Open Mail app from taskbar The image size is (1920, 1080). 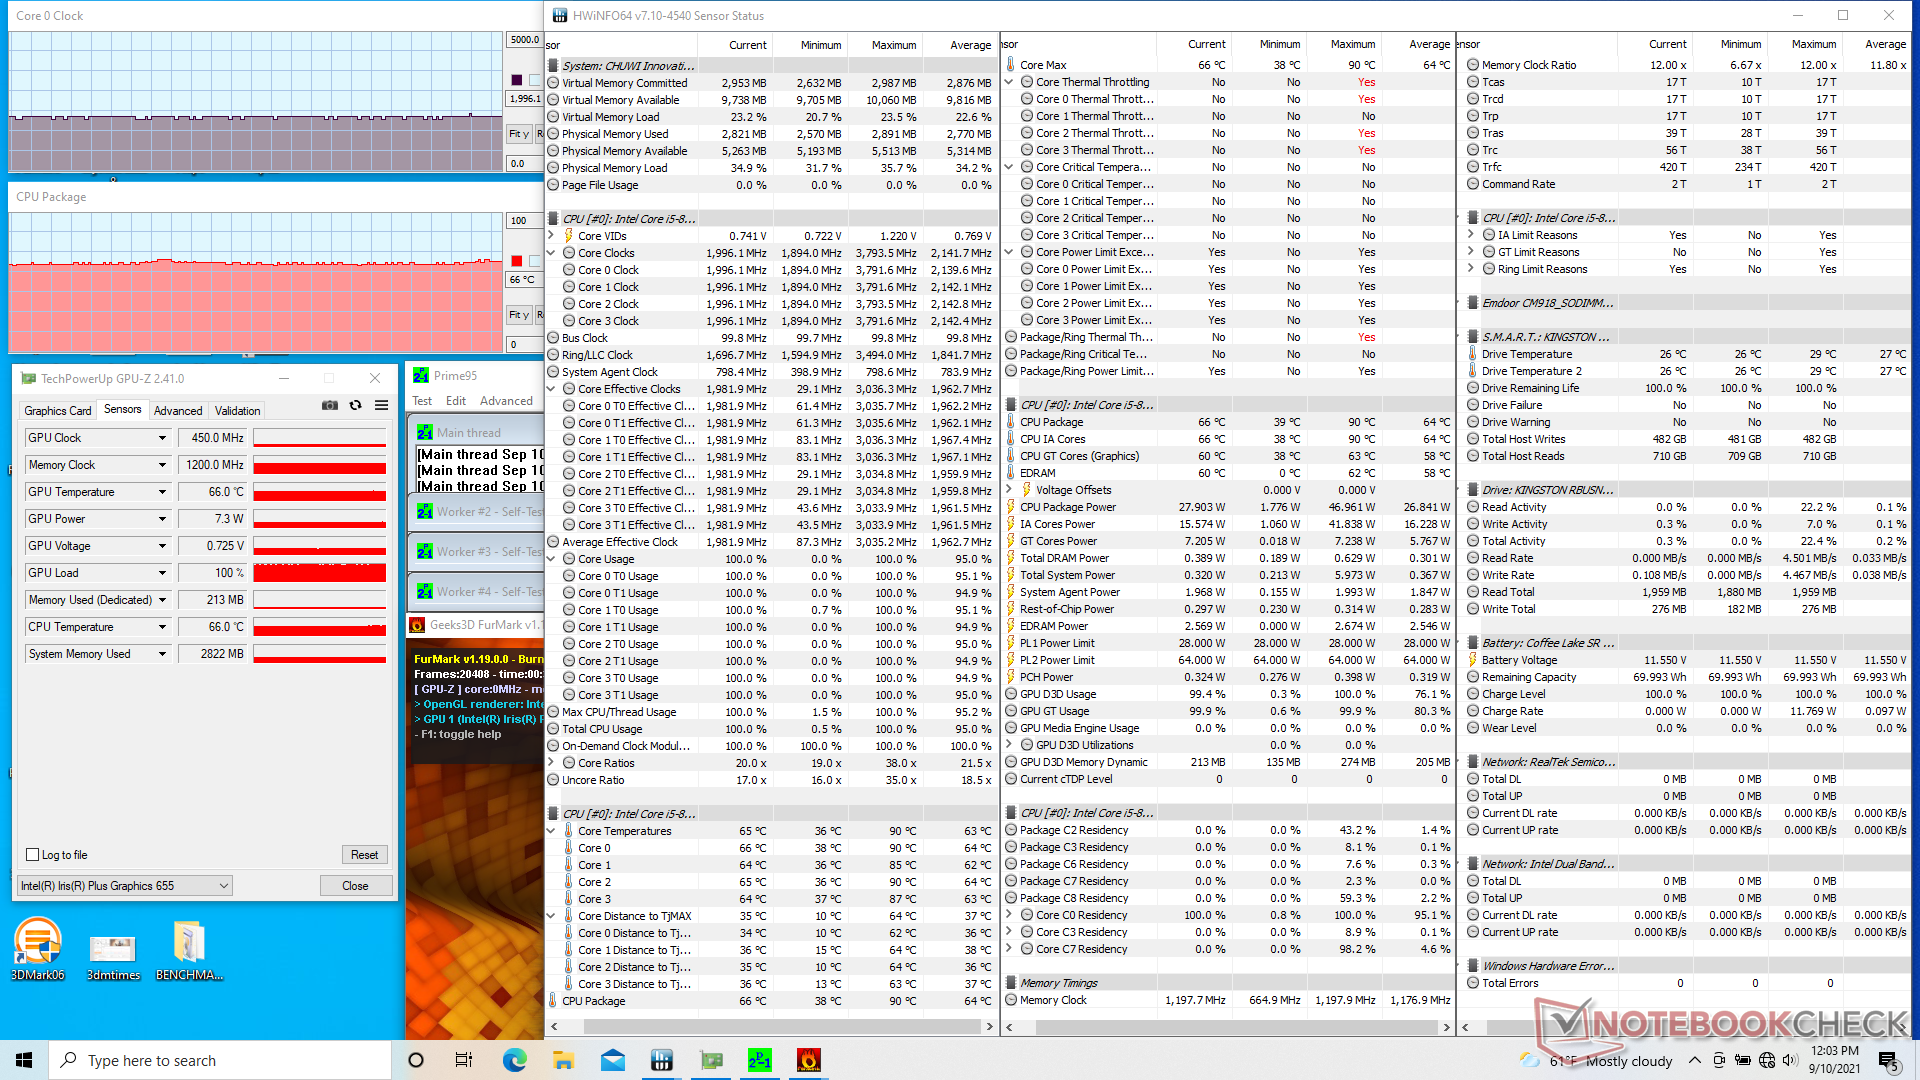[613, 1060]
